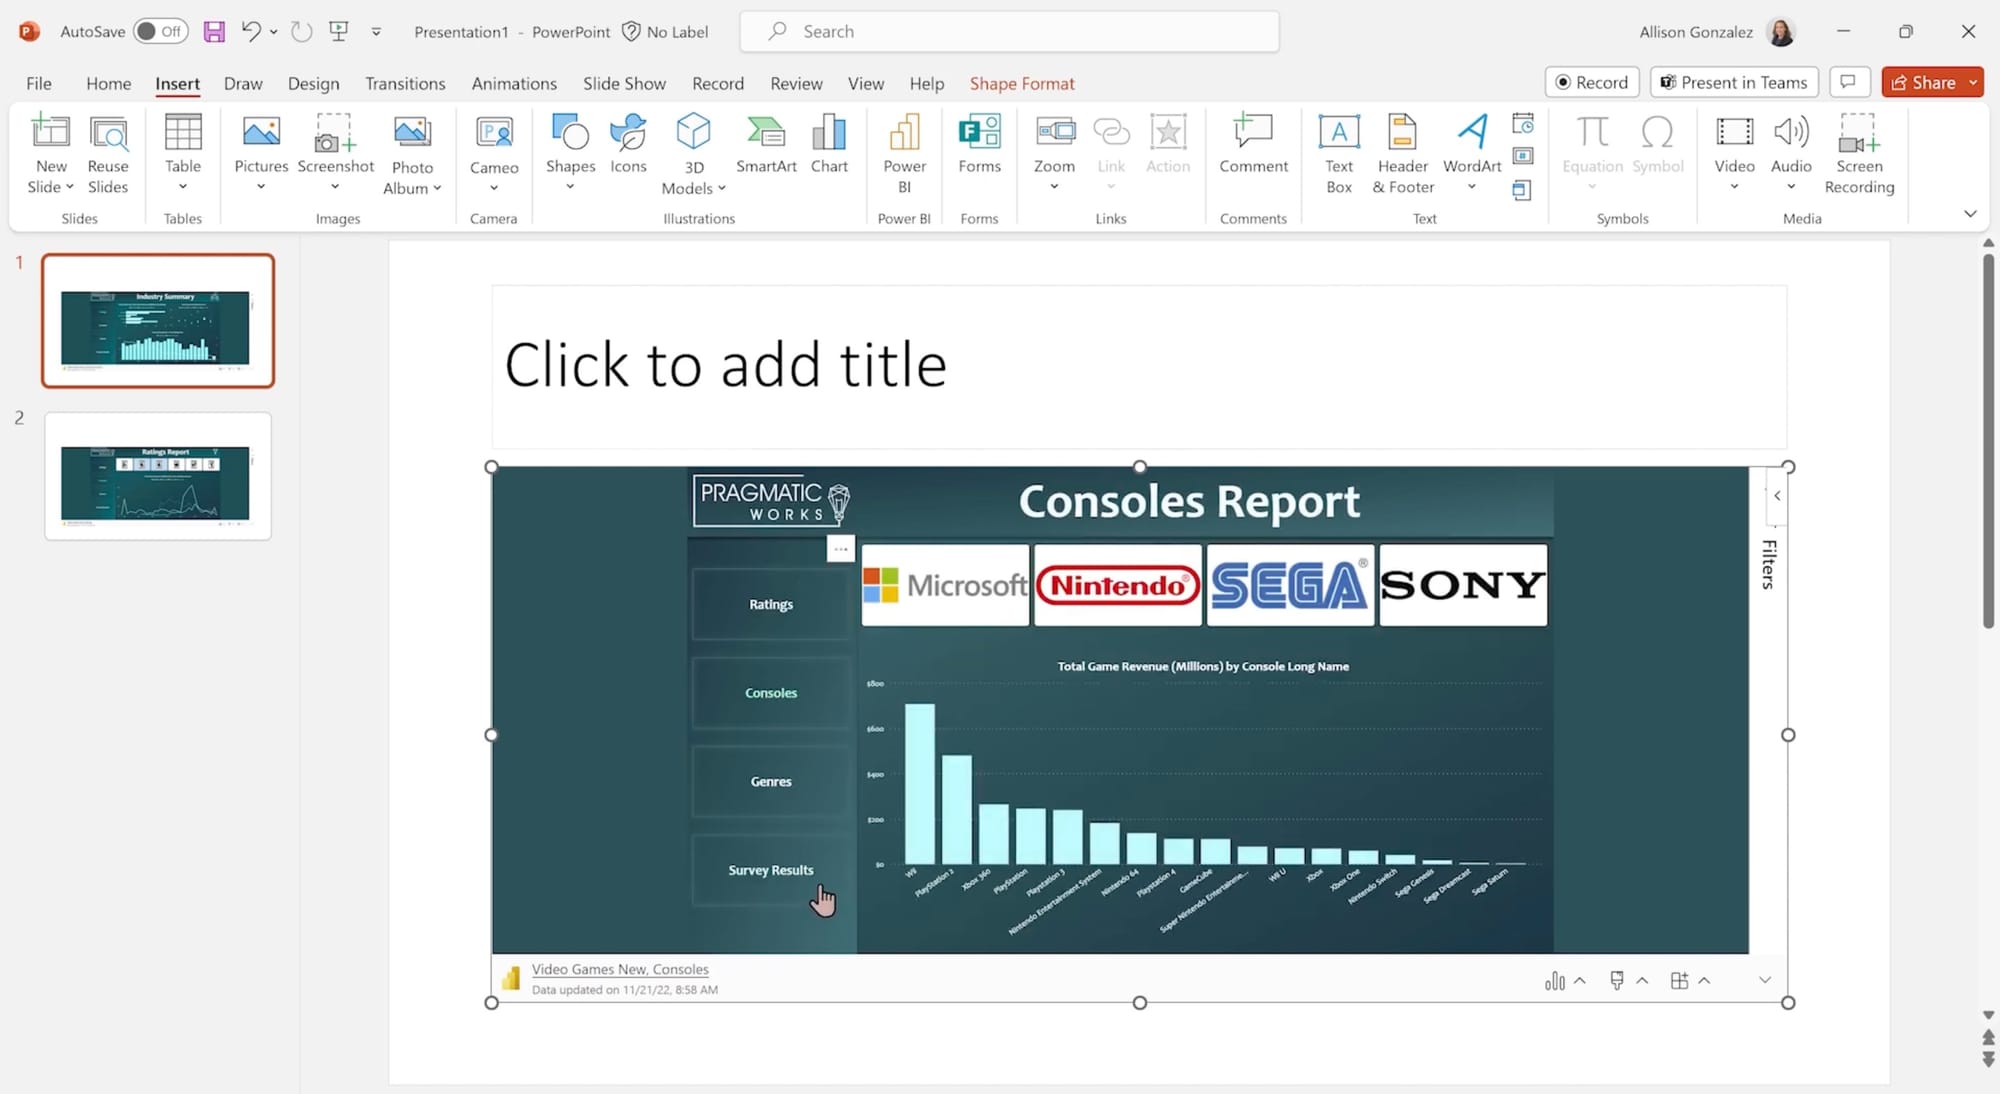Insert a Video
This screenshot has height=1094, width=2000.
[x=1734, y=153]
